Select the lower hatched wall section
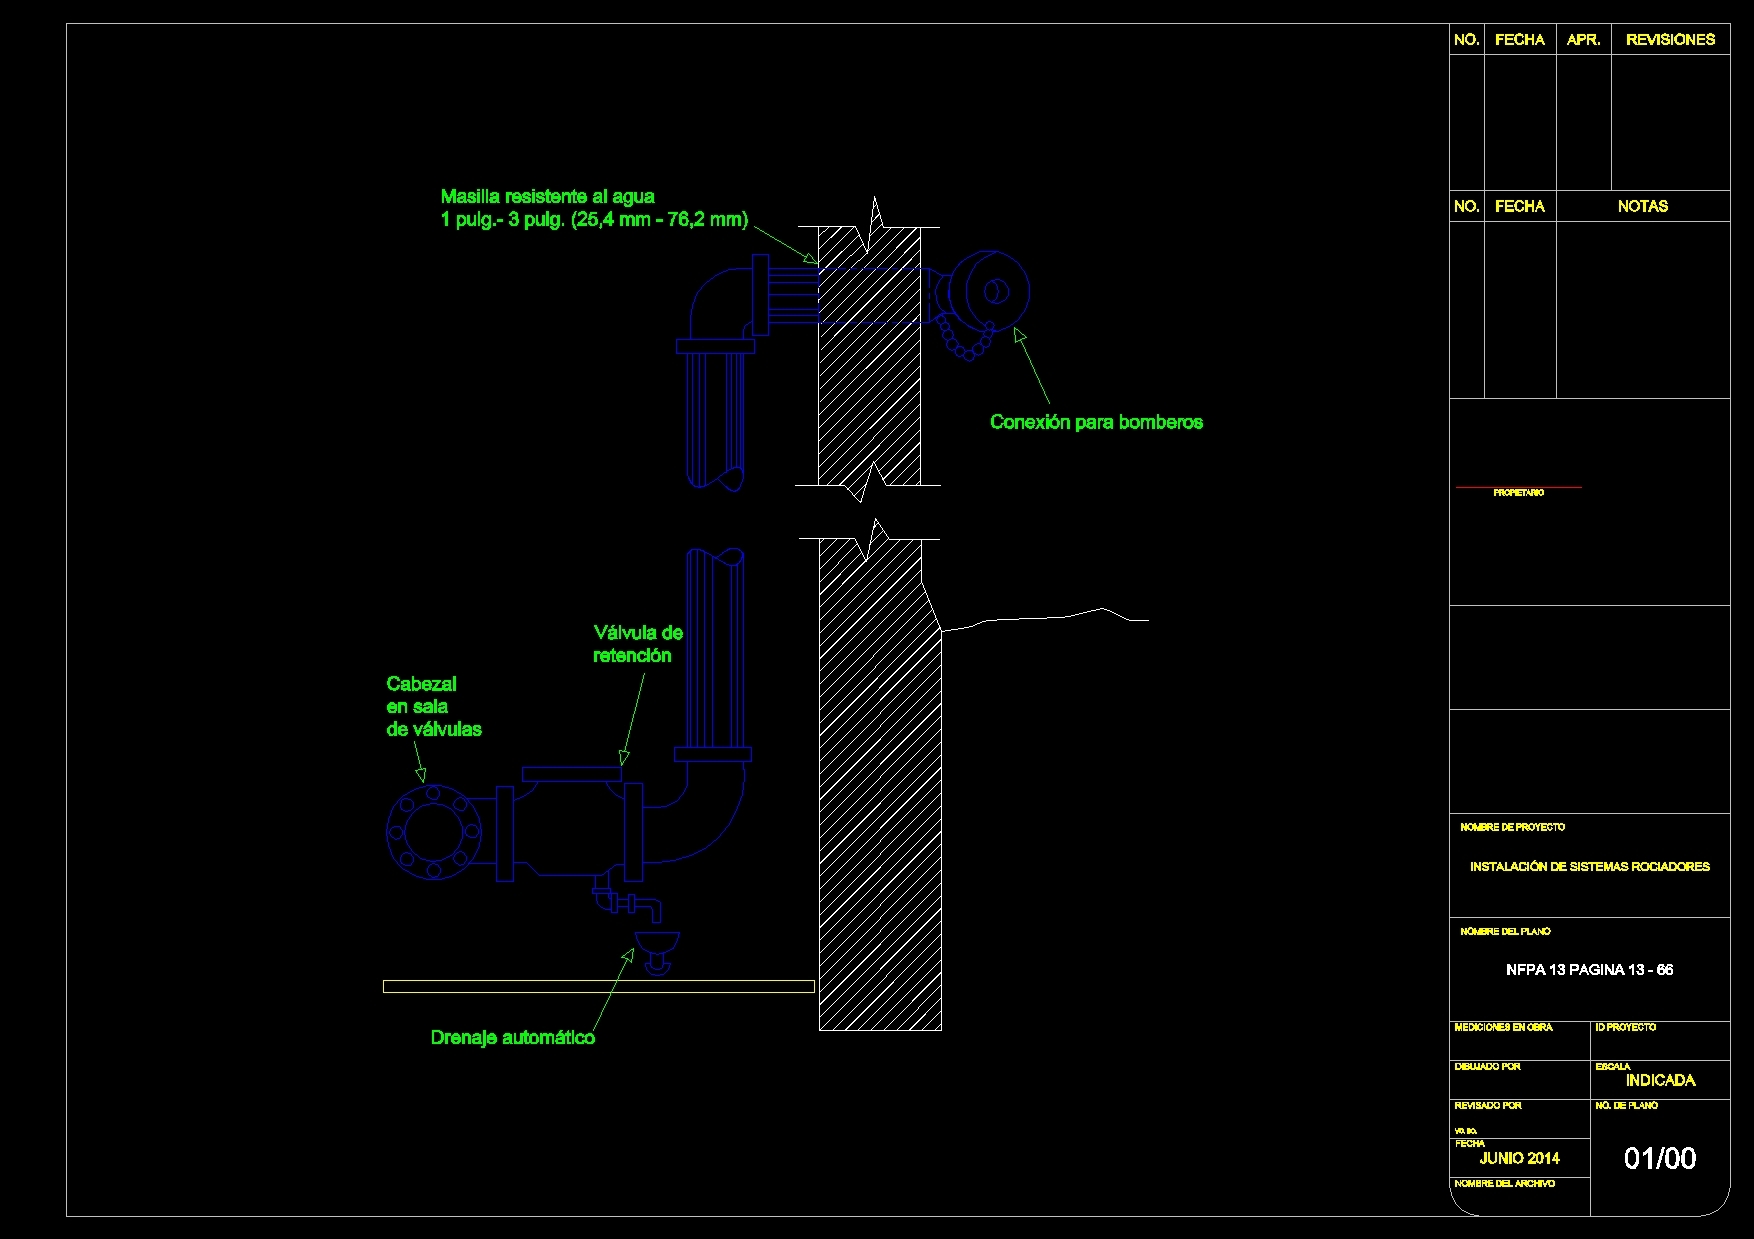Image resolution: width=1754 pixels, height=1239 pixels. point(880,784)
